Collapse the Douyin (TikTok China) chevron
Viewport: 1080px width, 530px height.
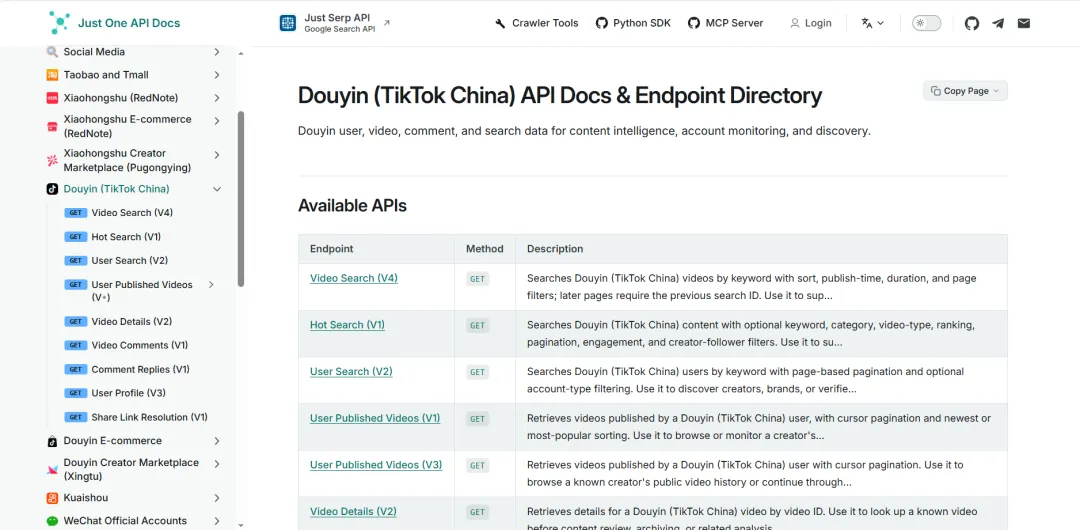[217, 189]
